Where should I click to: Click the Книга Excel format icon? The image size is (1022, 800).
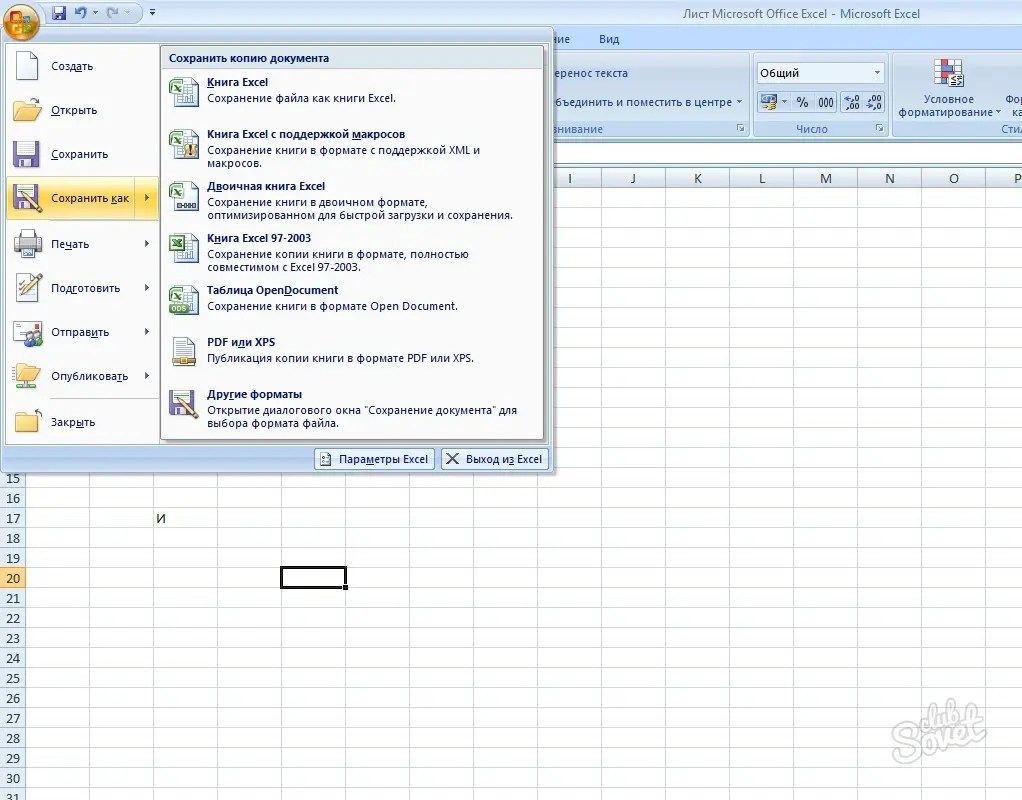[x=184, y=91]
